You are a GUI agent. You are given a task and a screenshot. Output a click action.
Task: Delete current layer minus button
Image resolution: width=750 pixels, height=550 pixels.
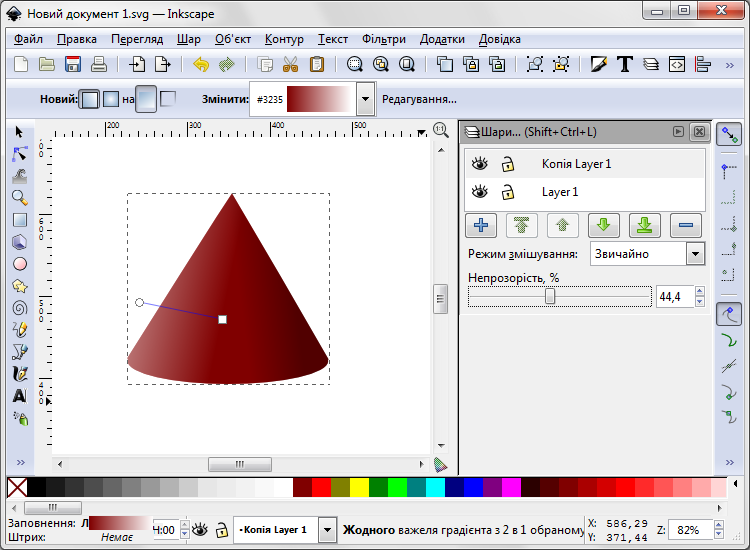686,225
